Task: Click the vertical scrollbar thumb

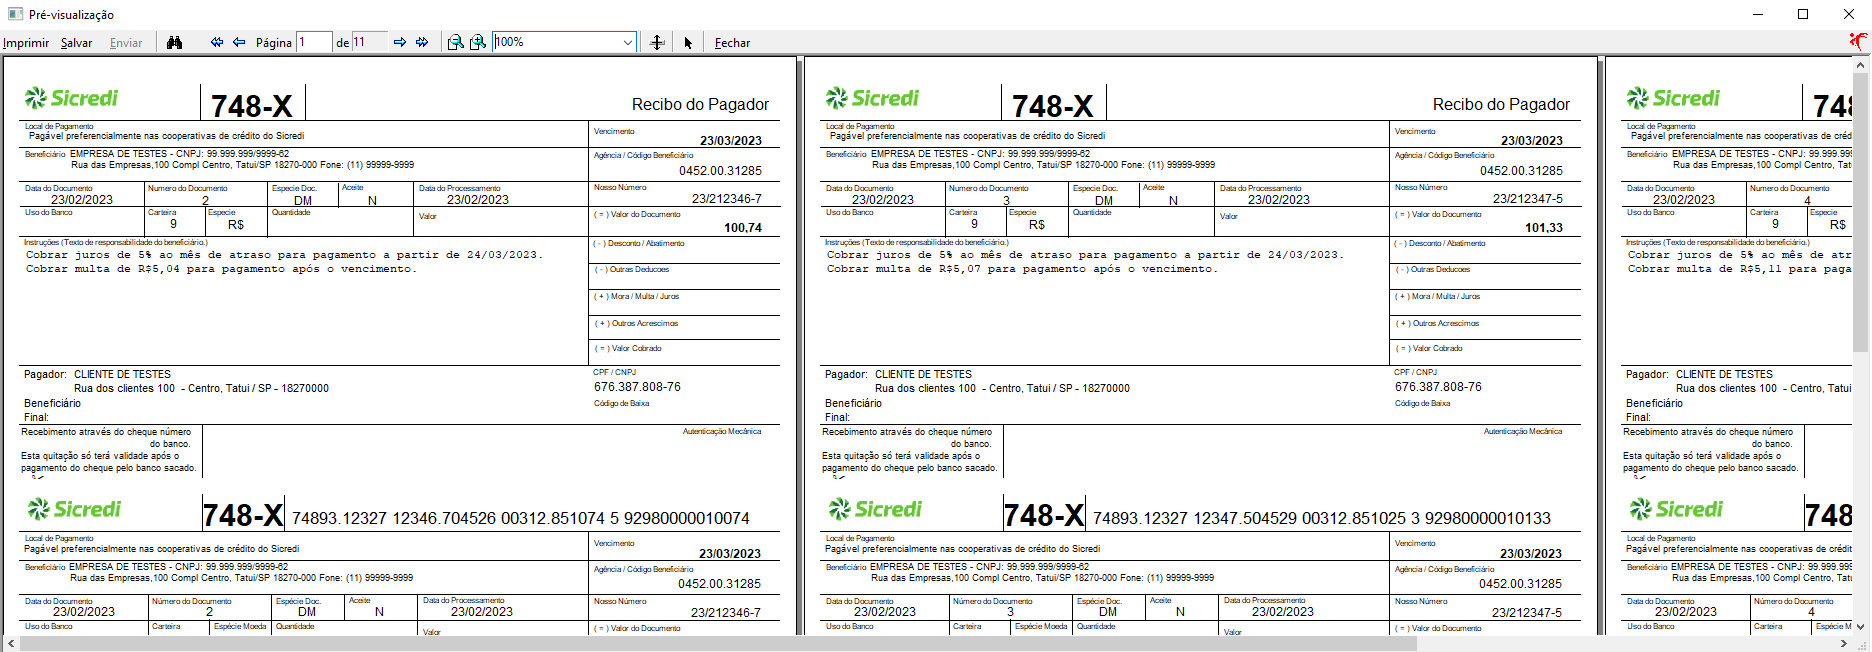Action: [1861, 212]
